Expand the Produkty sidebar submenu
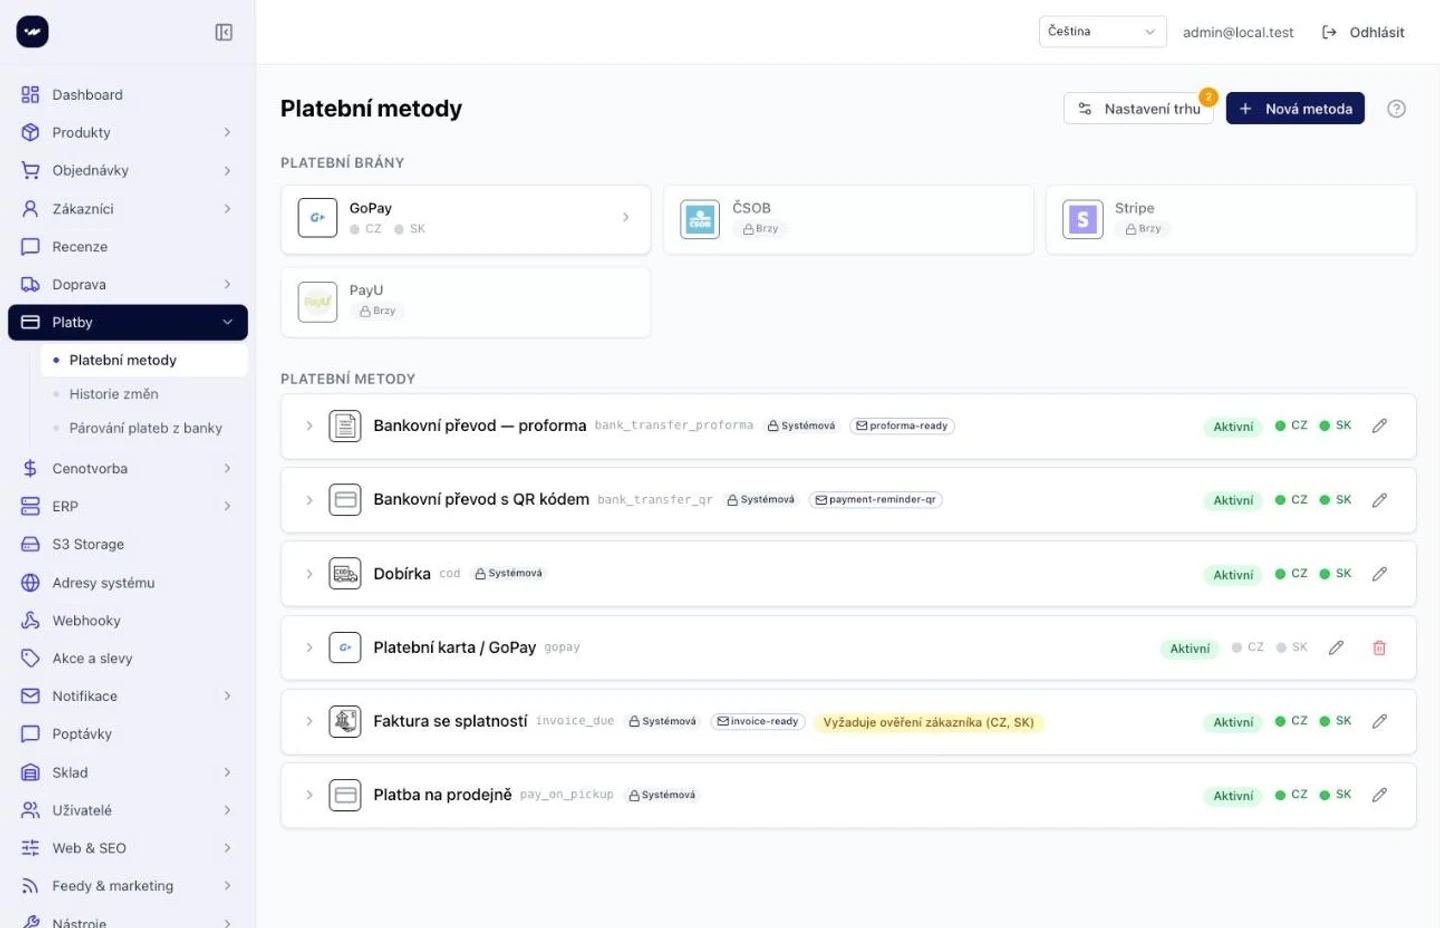1440x928 pixels. click(x=227, y=133)
